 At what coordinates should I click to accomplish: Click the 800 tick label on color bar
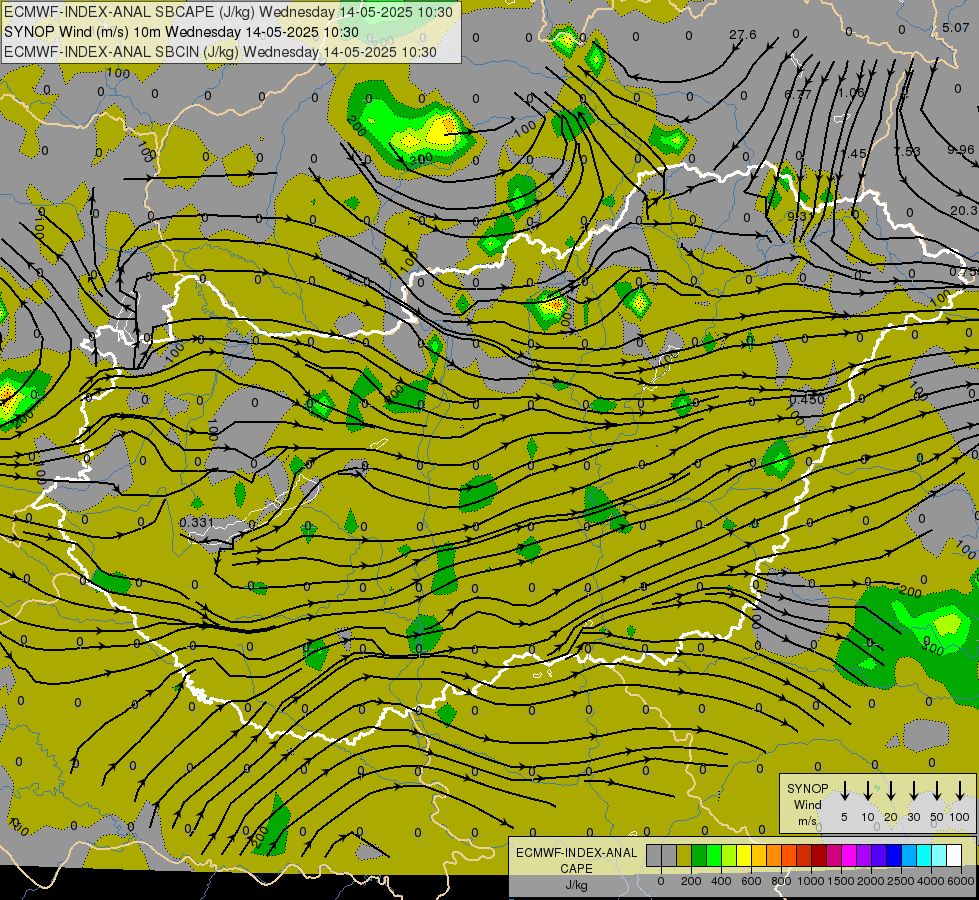pyautogui.click(x=781, y=881)
